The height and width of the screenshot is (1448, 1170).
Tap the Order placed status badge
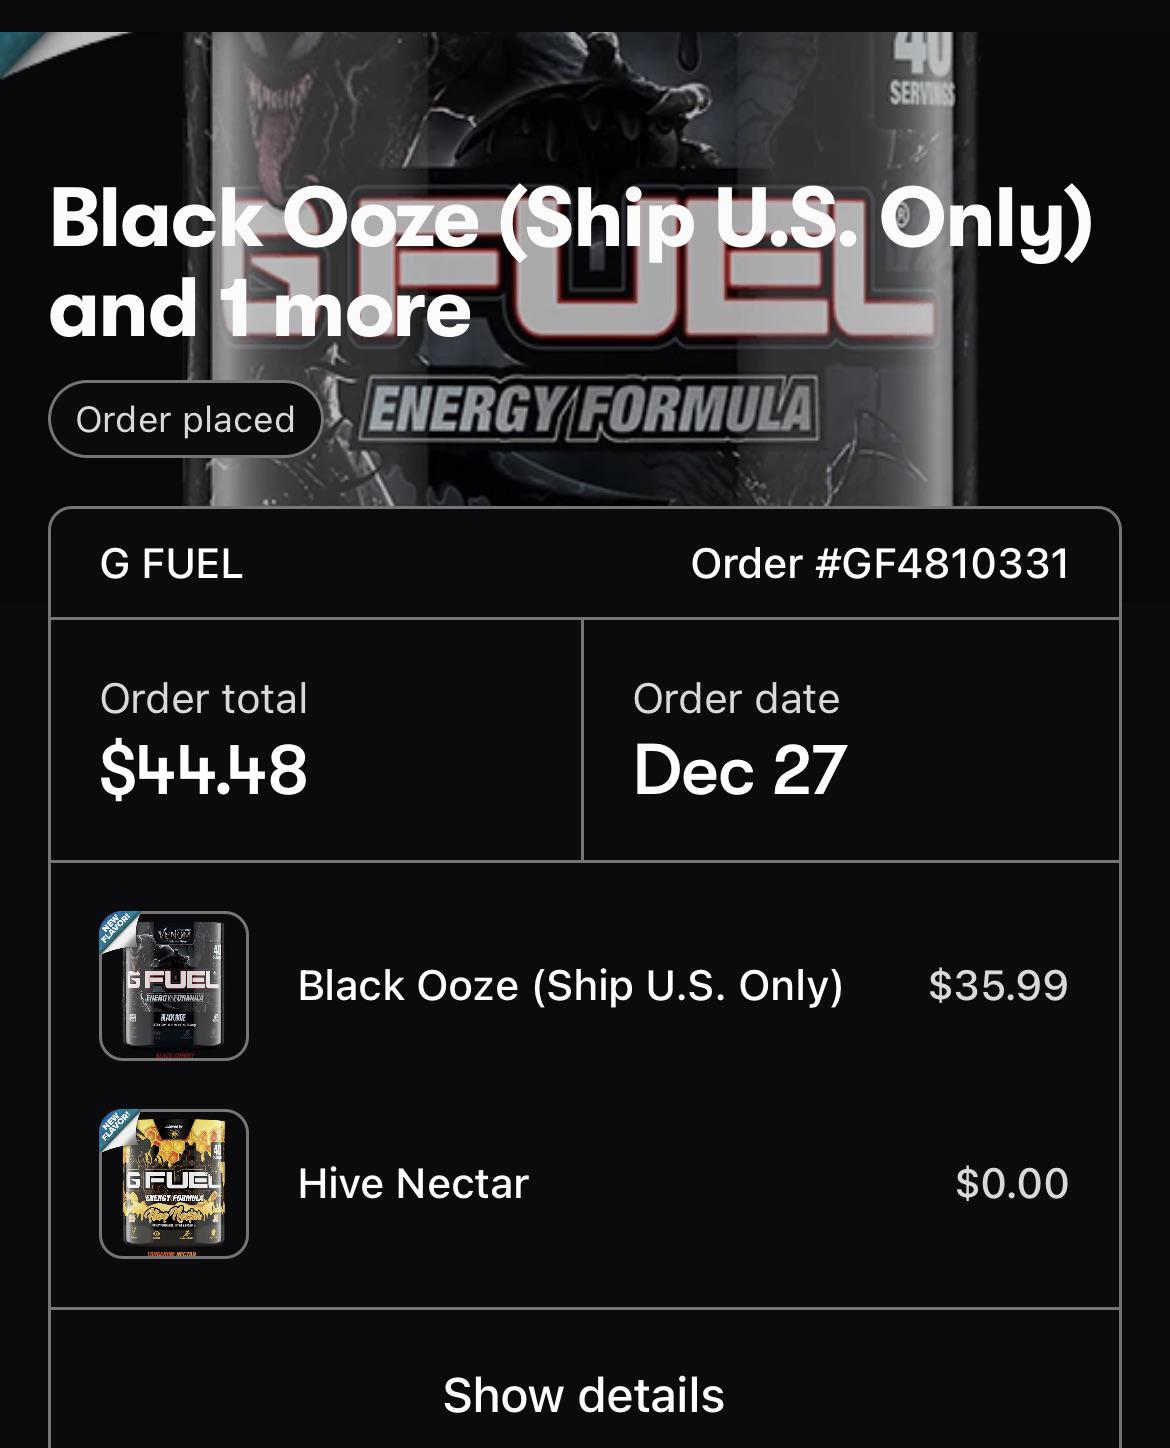(x=185, y=419)
